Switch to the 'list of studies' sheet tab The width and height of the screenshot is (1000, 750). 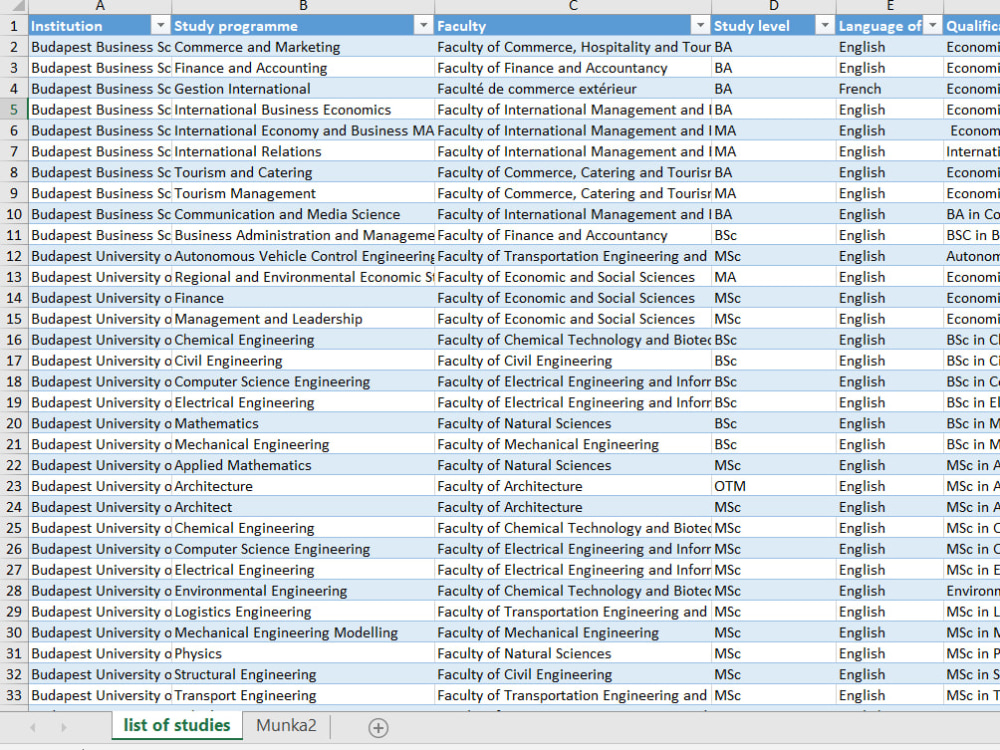(177, 725)
